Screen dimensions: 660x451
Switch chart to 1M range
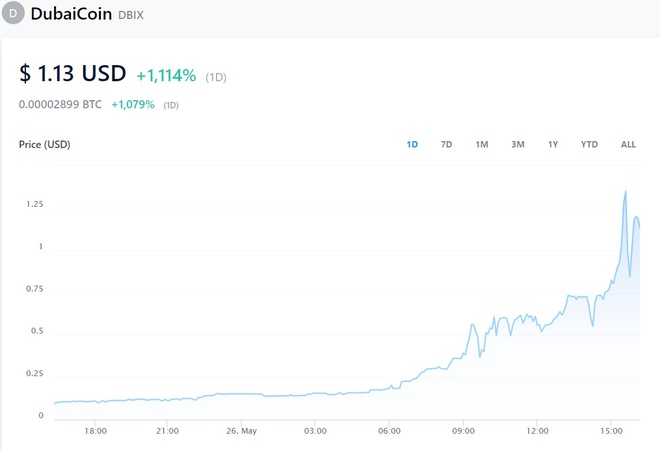tap(482, 144)
